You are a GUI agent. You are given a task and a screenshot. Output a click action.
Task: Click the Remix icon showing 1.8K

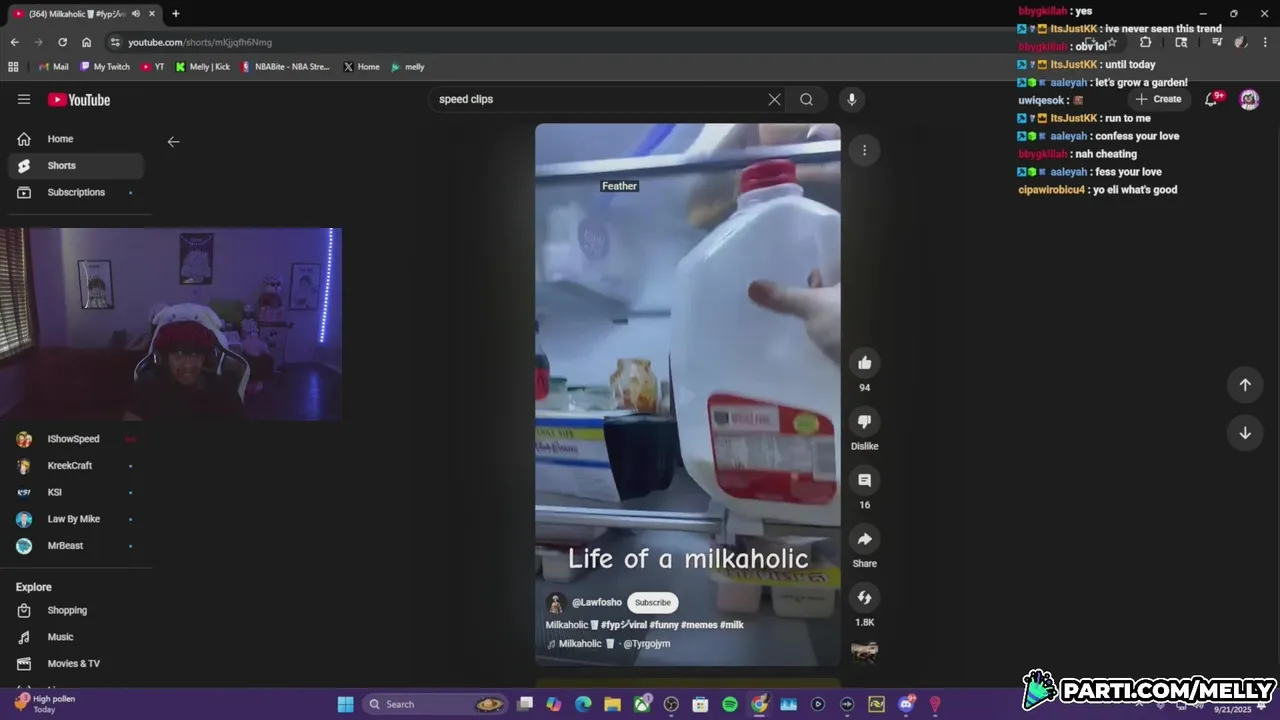864,598
